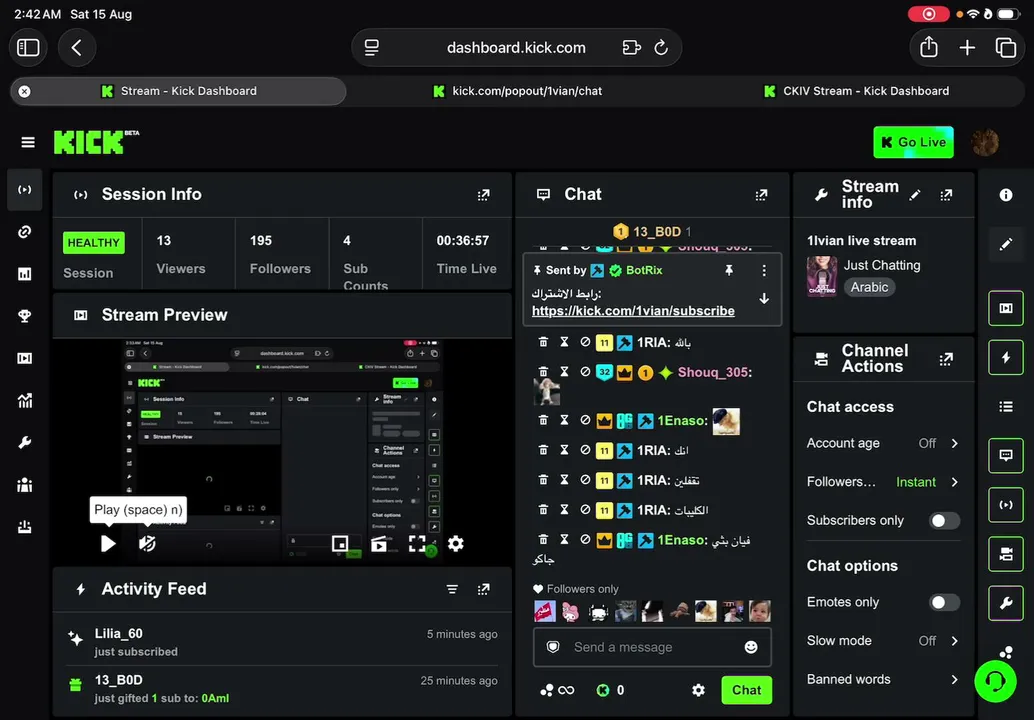
Task: Open left sidebar wrench settings icon
Action: (25, 442)
